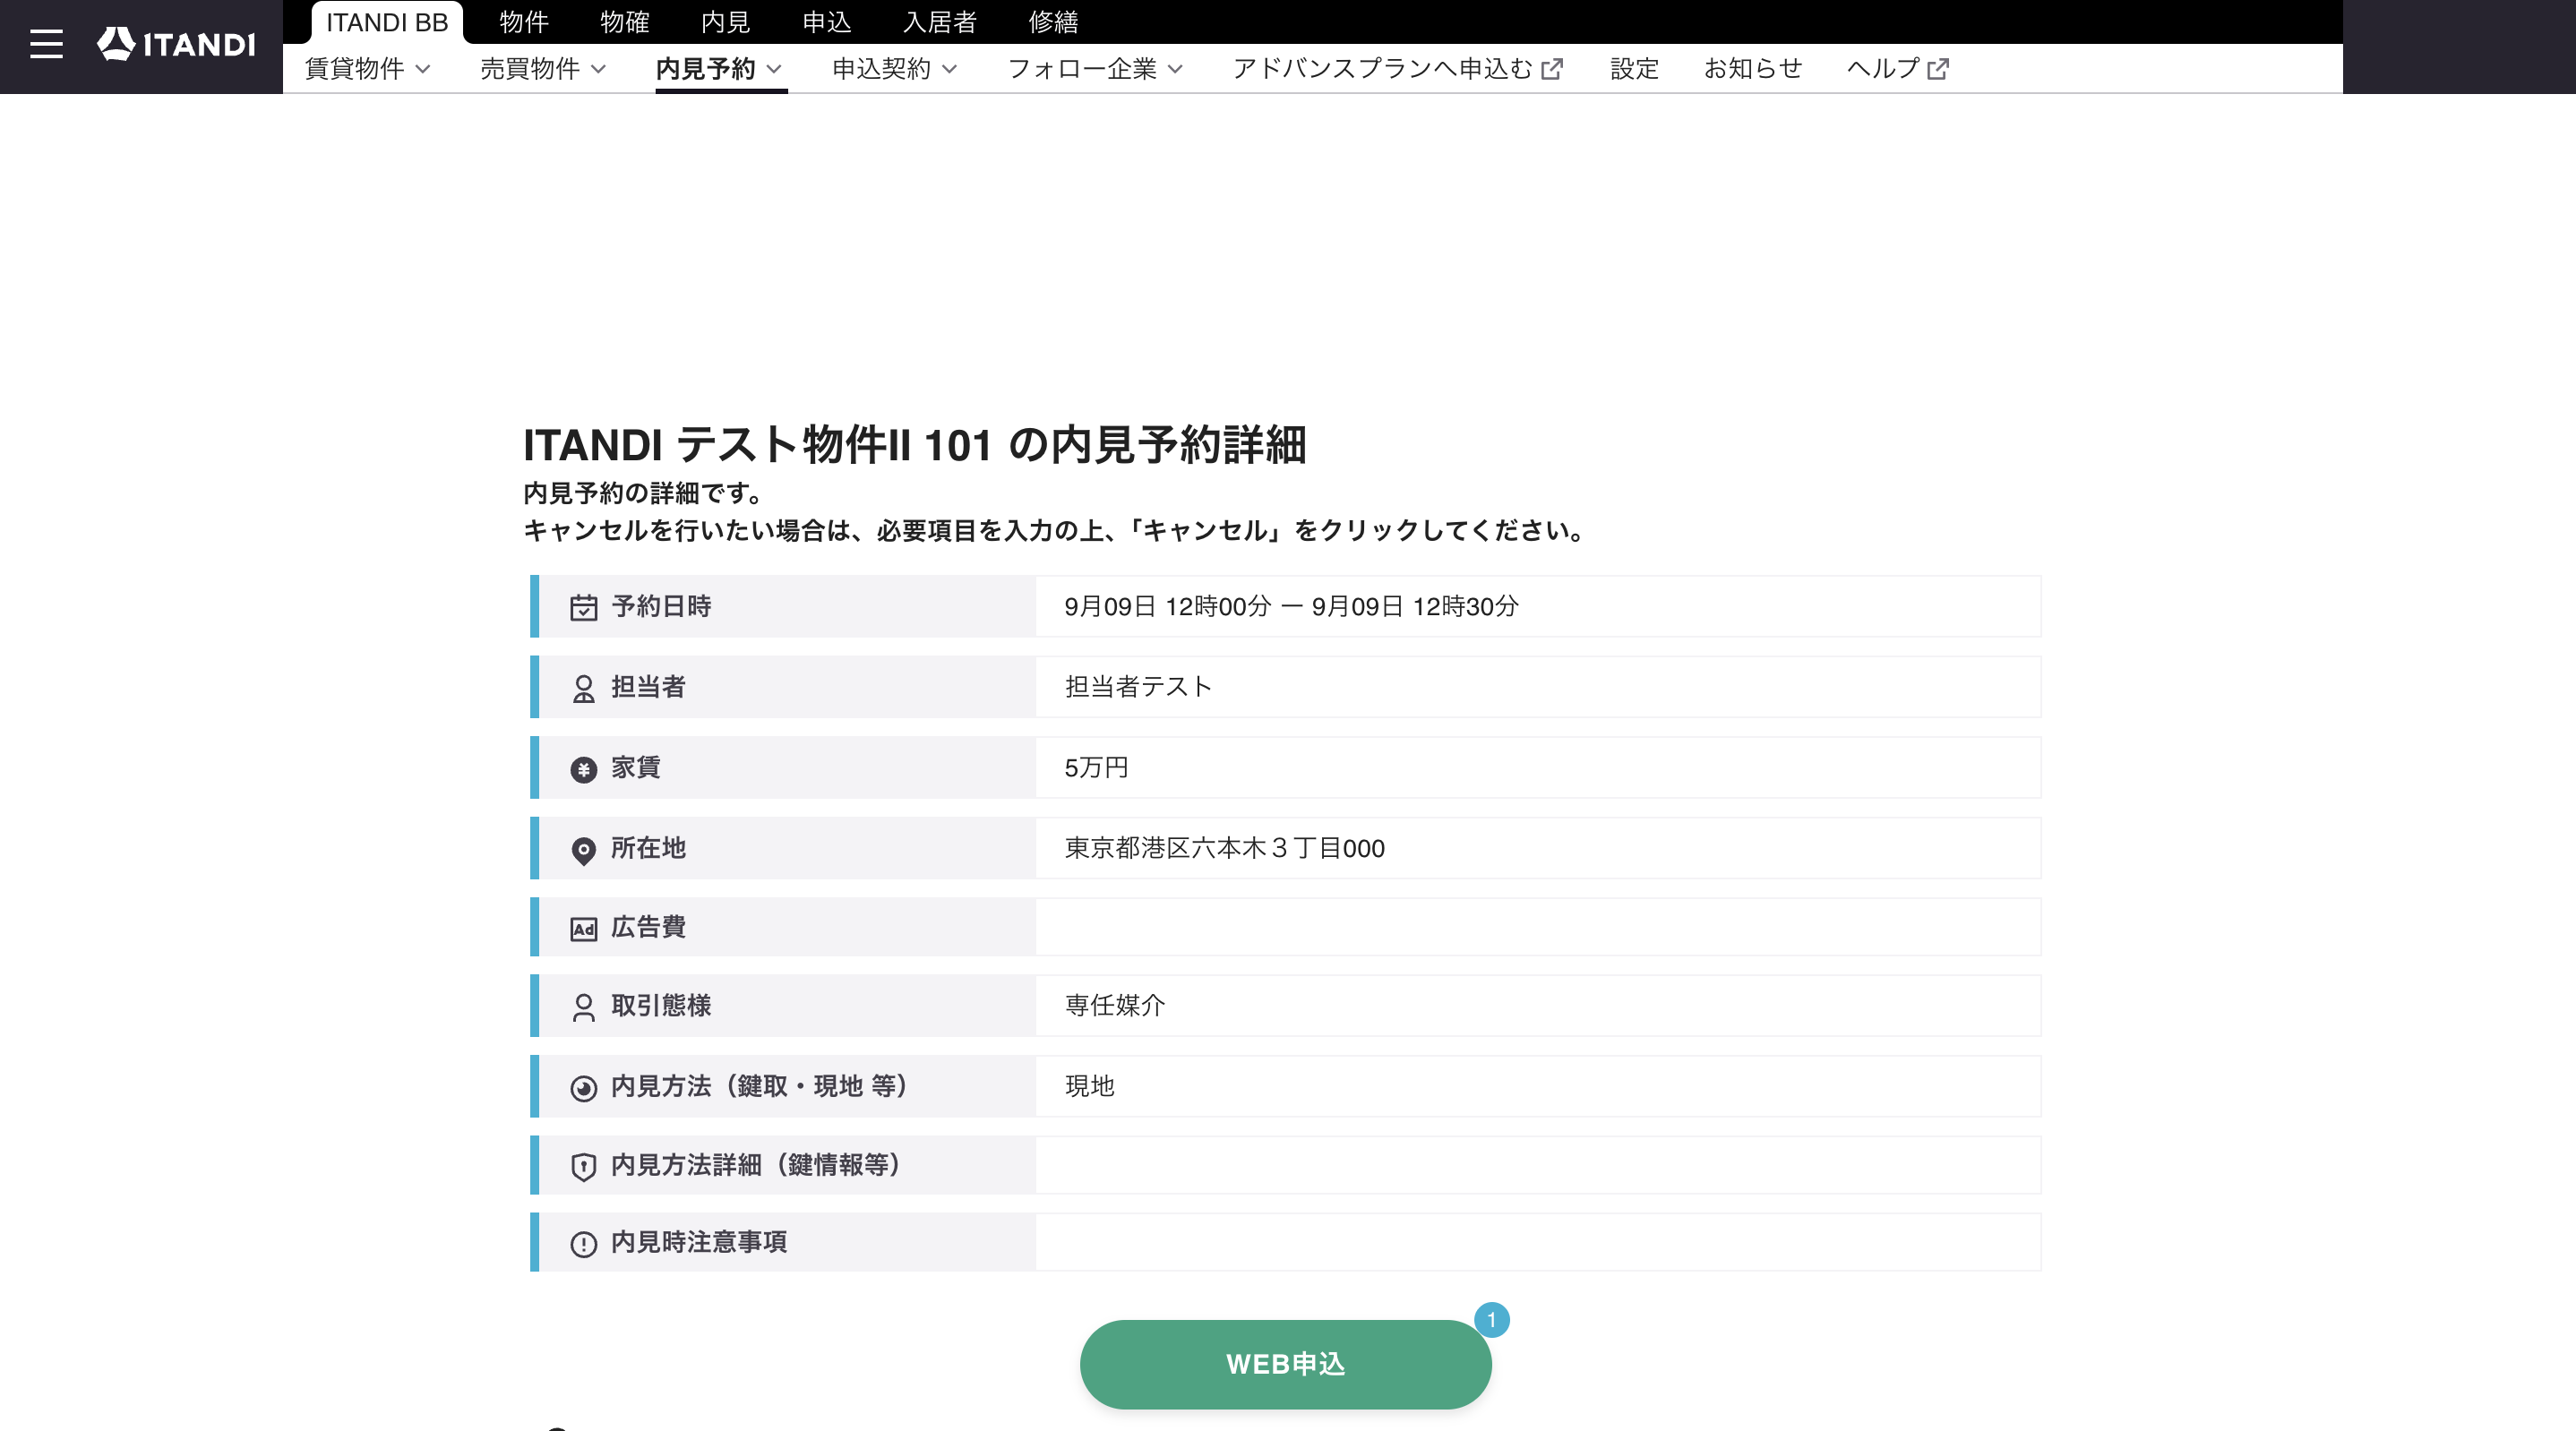Click the yen coin icon beside 家賃

tap(583, 769)
